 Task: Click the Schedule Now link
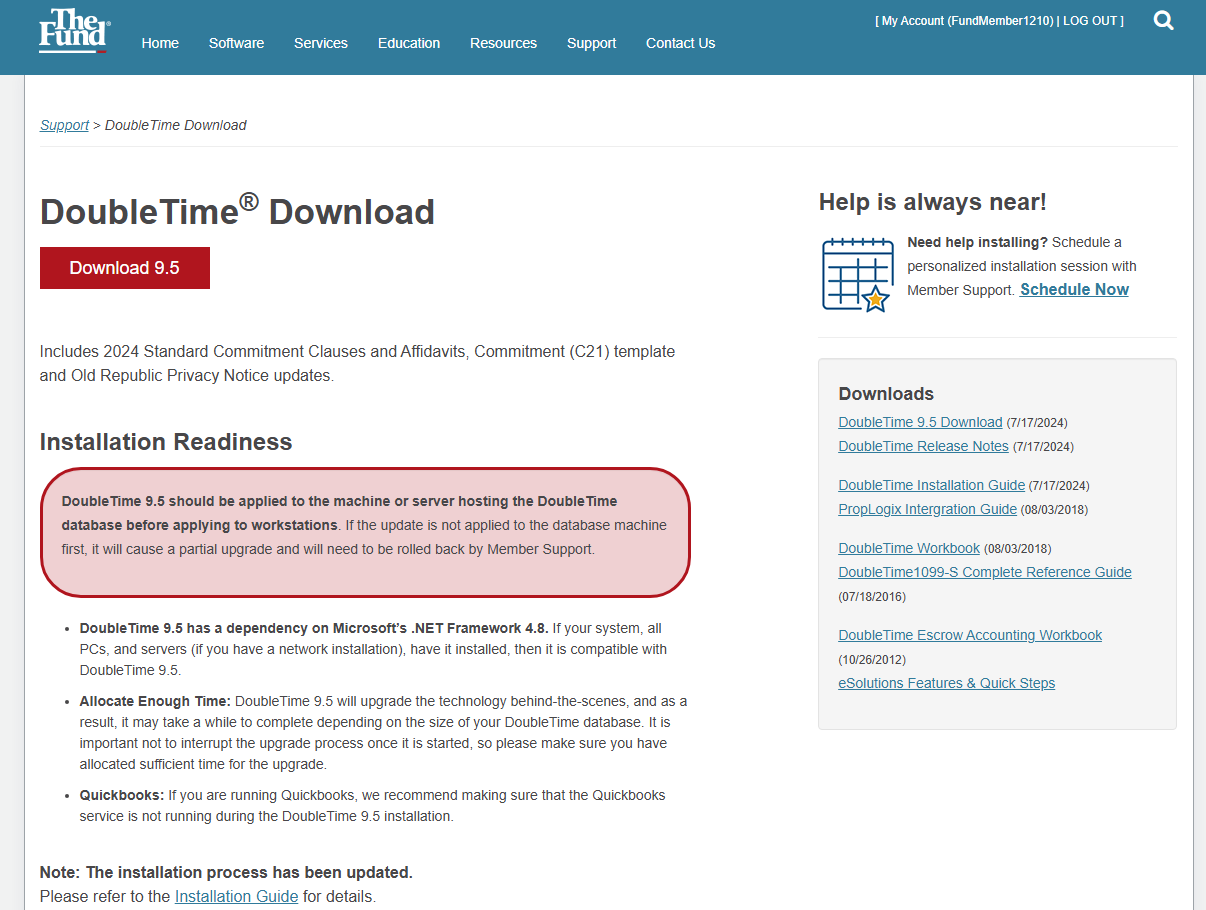(1074, 289)
